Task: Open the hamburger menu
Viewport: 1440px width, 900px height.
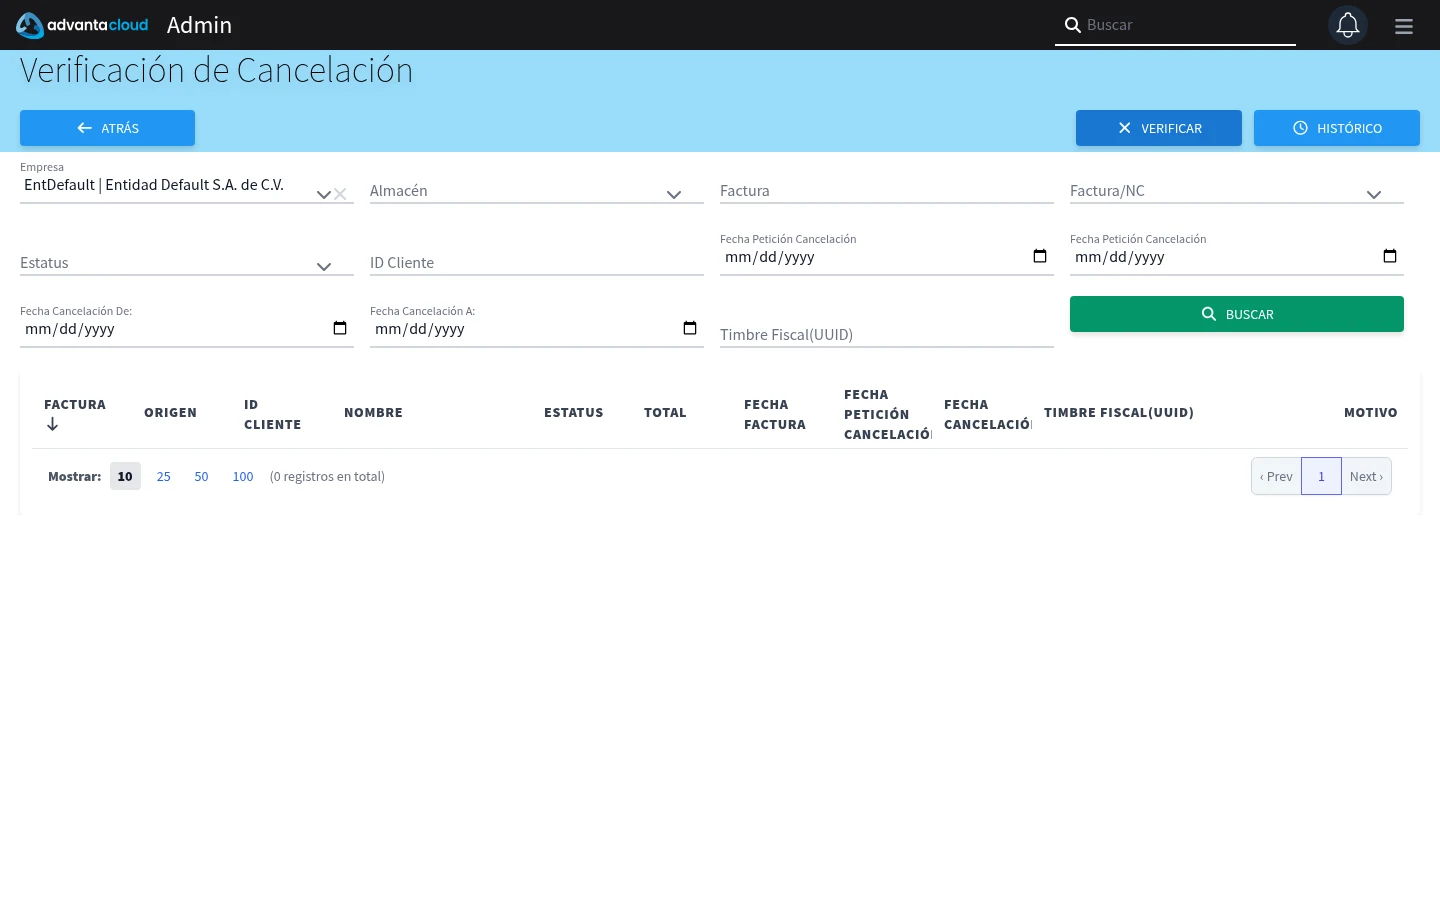Action: pyautogui.click(x=1404, y=26)
